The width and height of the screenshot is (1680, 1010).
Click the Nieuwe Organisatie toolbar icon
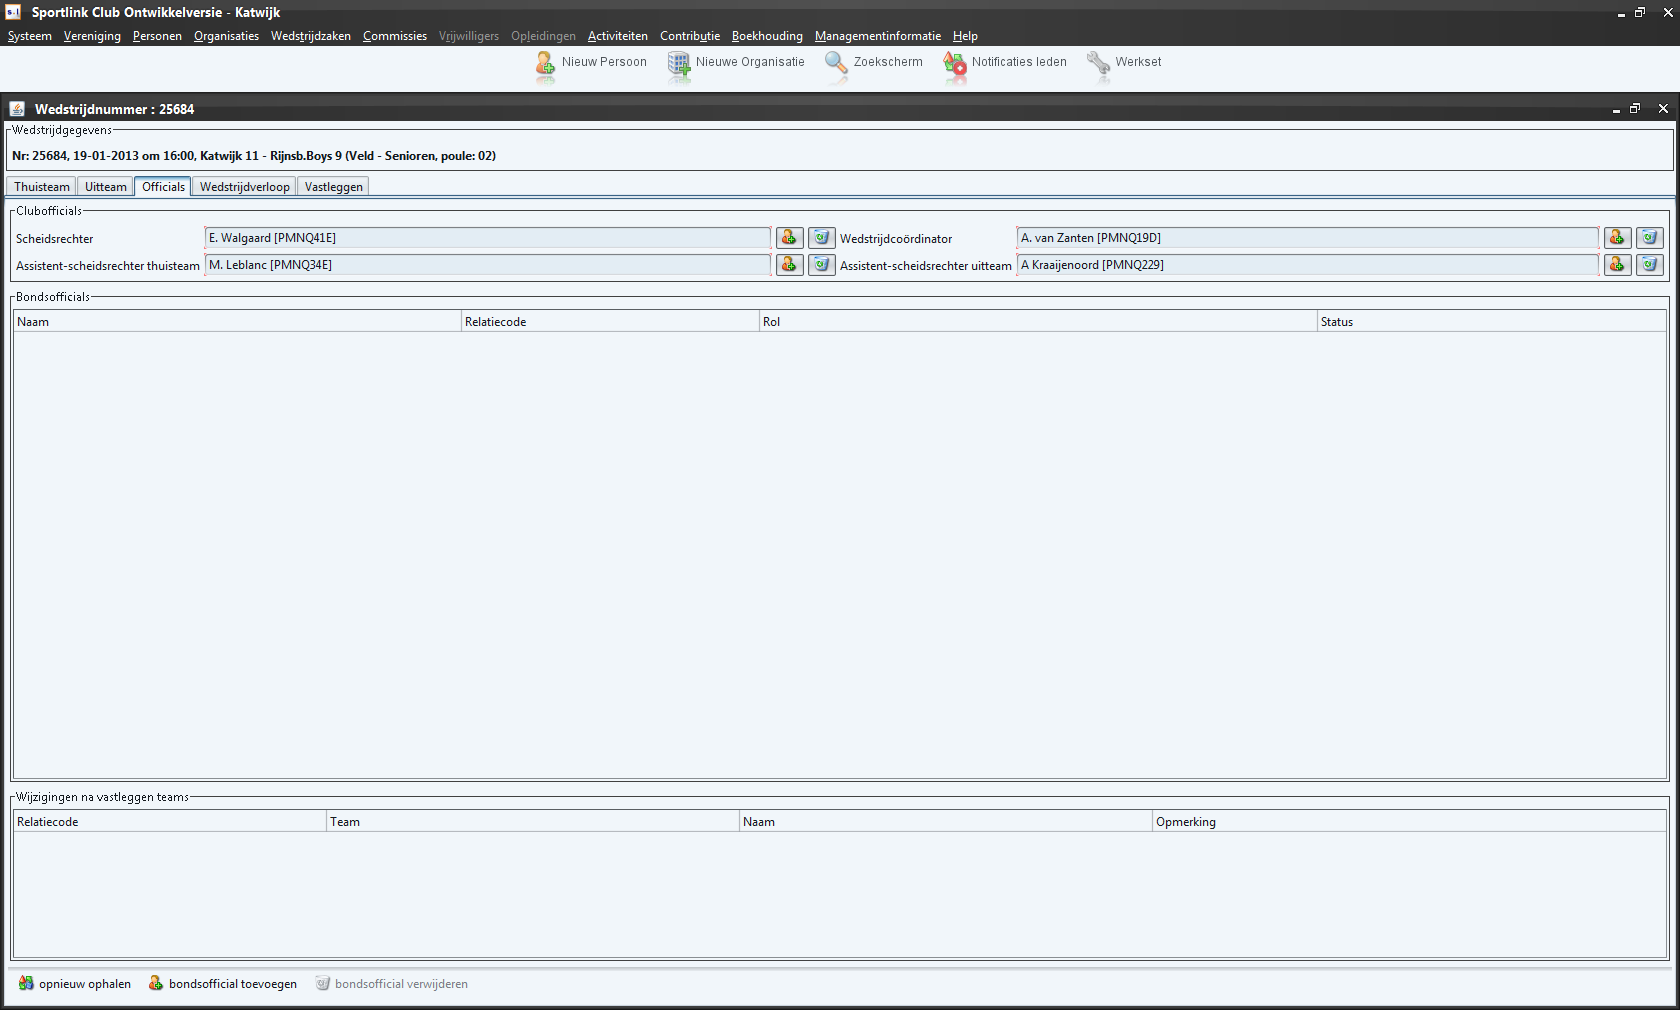coord(679,63)
